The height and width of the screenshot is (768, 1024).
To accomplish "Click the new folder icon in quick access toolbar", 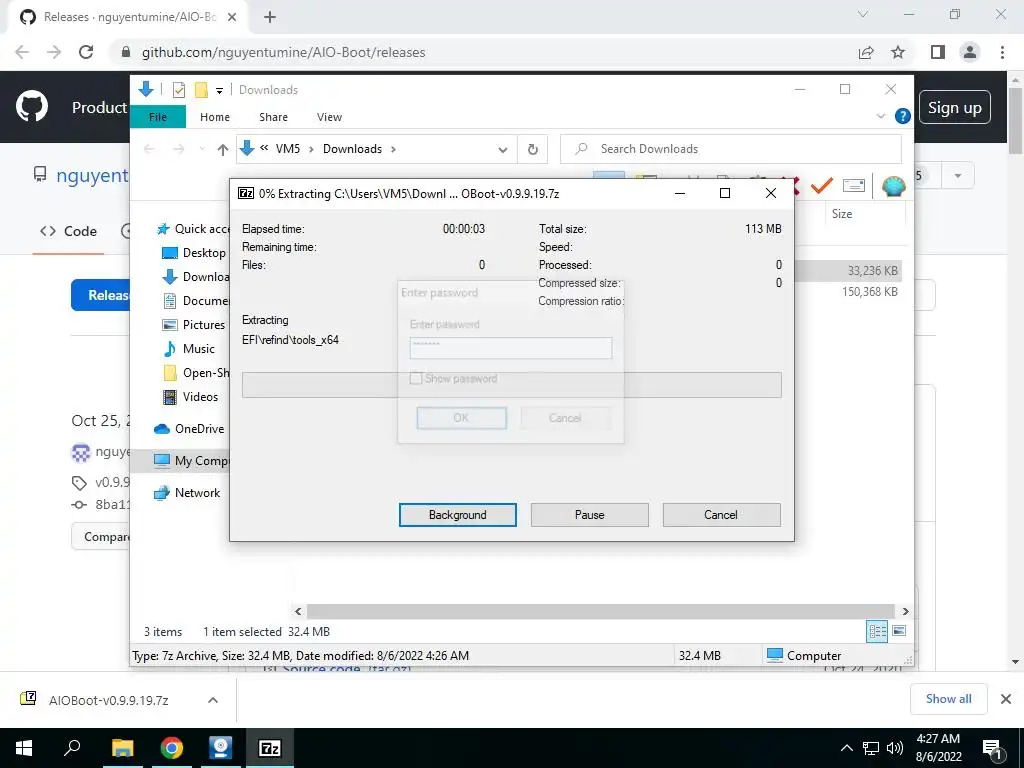I will (201, 90).
